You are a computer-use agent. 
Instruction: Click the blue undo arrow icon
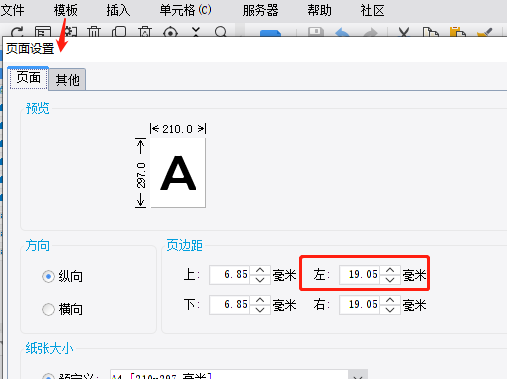[x=342, y=32]
